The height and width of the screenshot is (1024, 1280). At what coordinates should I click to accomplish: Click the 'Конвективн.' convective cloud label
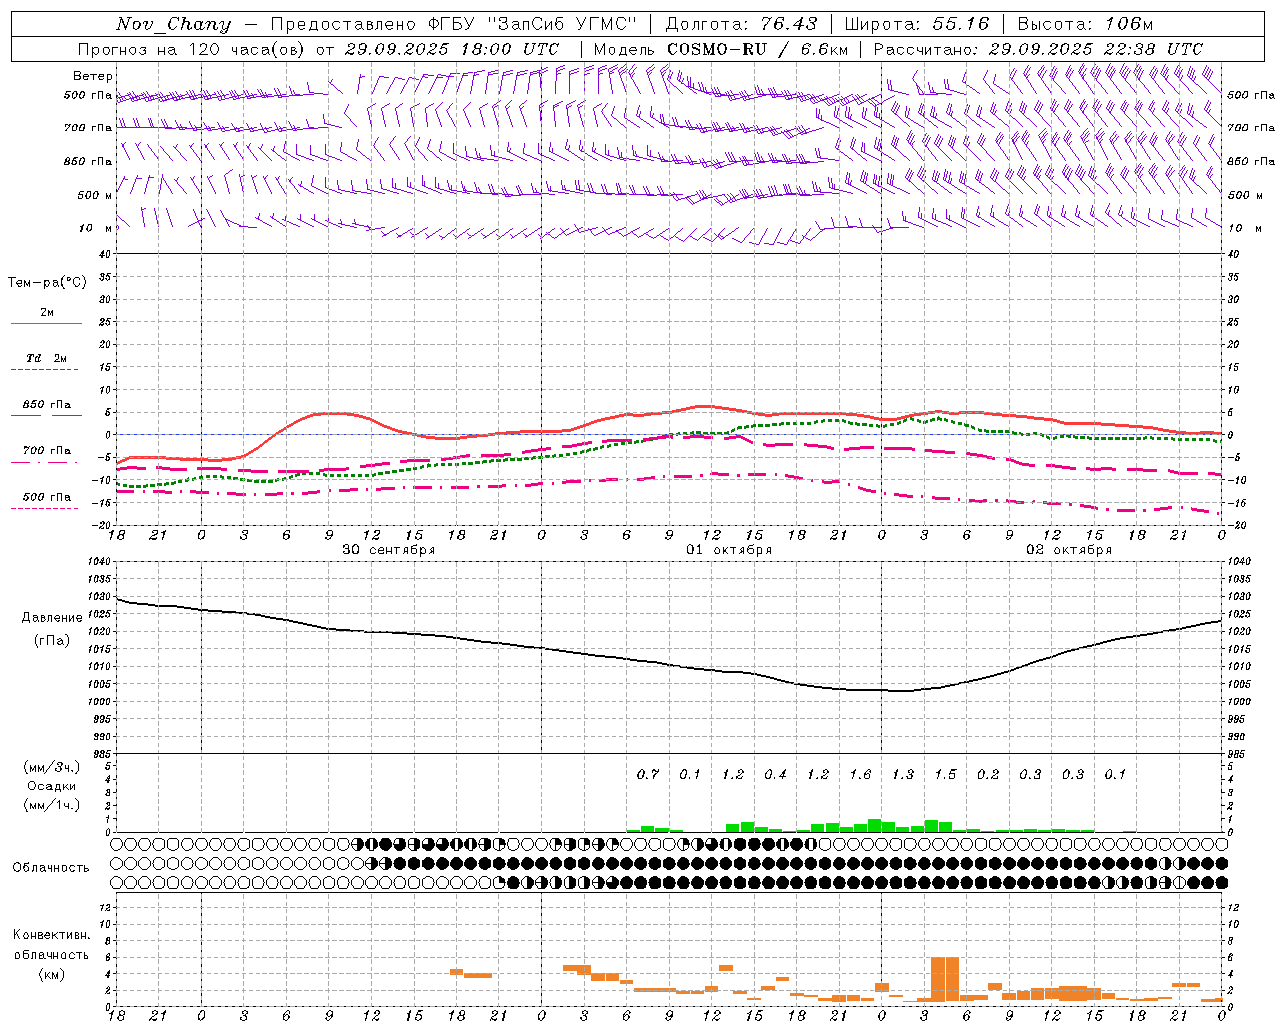(x=52, y=935)
